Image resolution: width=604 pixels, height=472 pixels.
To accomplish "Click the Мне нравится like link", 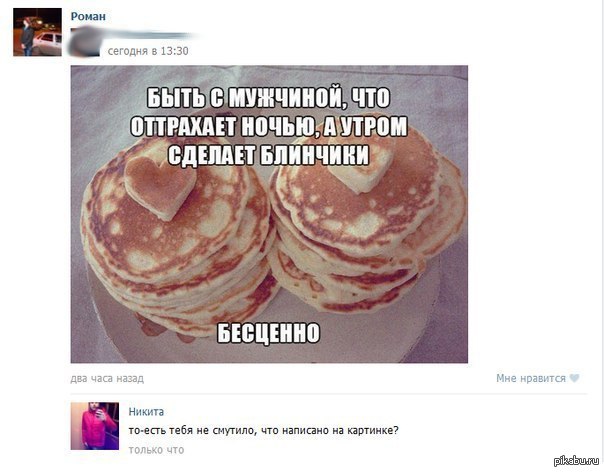I will point(531,378).
